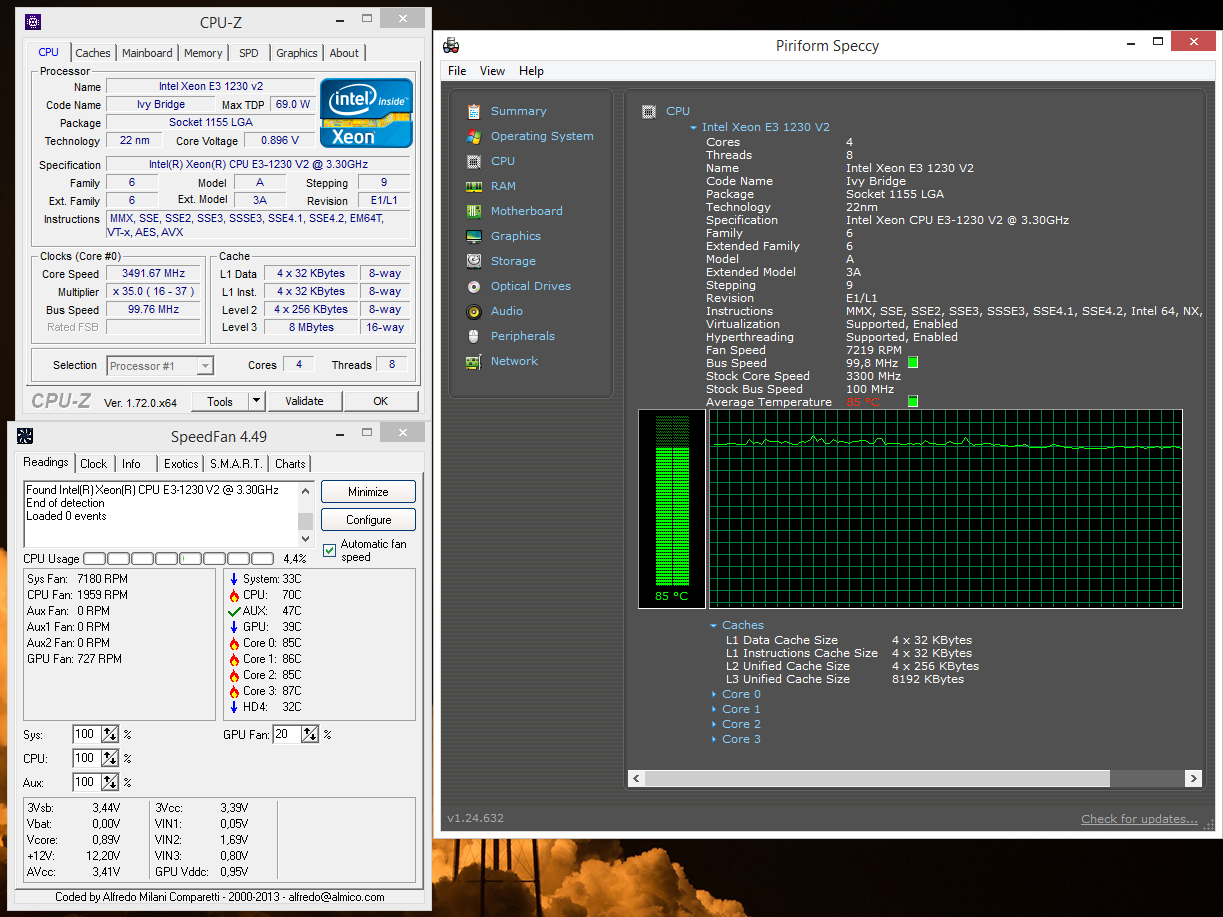Switch to the Graphics tab in CPU-Z
The height and width of the screenshot is (917, 1223).
pos(297,53)
